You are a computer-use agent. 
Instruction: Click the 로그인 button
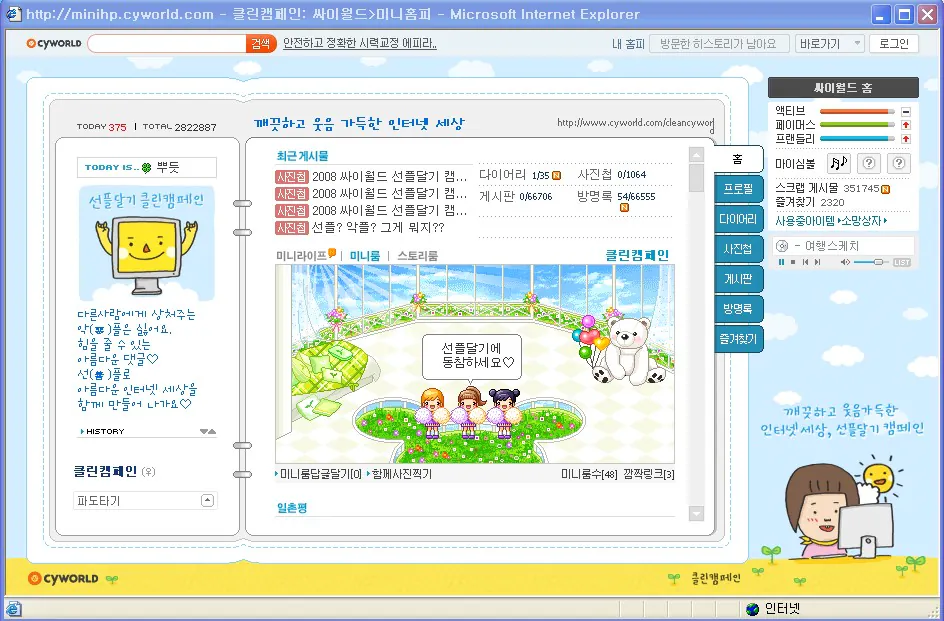coord(893,43)
